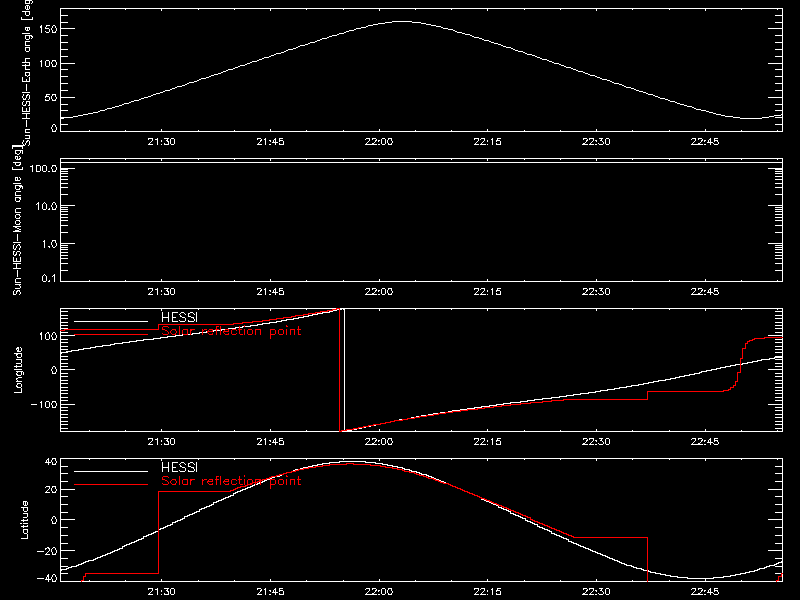Viewport: 800px width, 600px height.
Task: Click HESSI legend label in Latitude plot
Action: click(x=180, y=468)
